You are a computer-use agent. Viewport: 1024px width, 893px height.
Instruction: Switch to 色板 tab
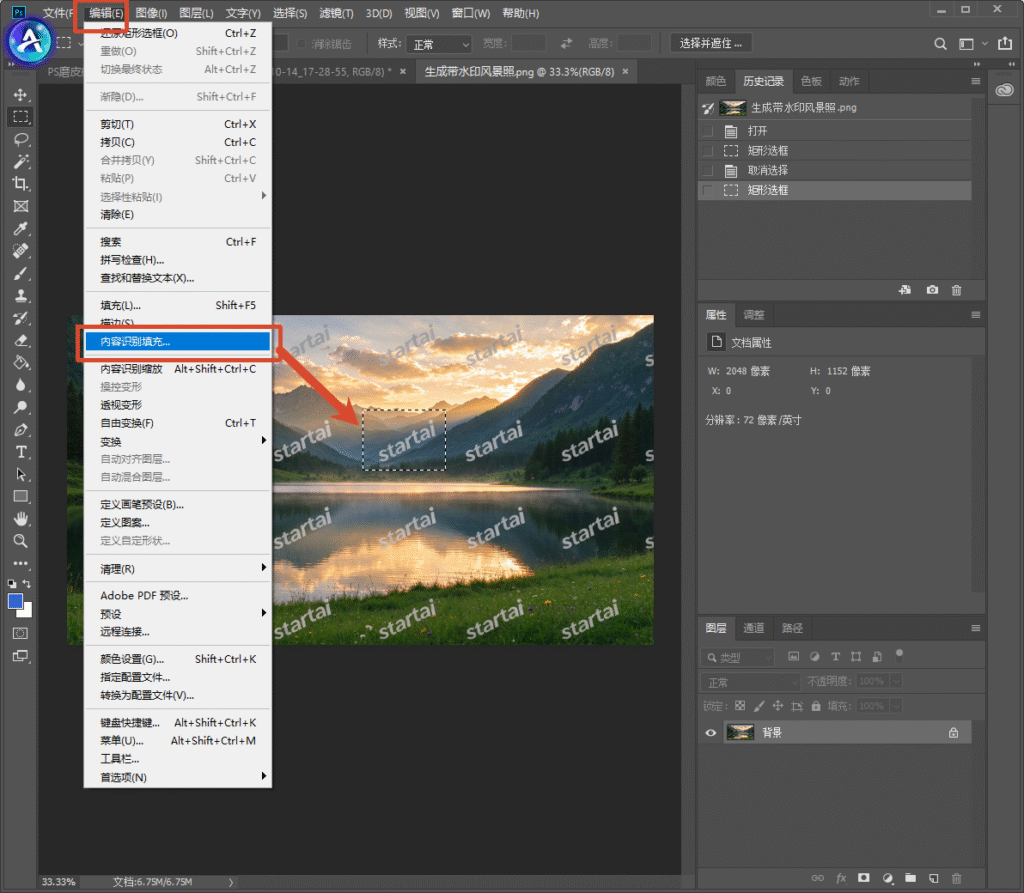point(811,81)
